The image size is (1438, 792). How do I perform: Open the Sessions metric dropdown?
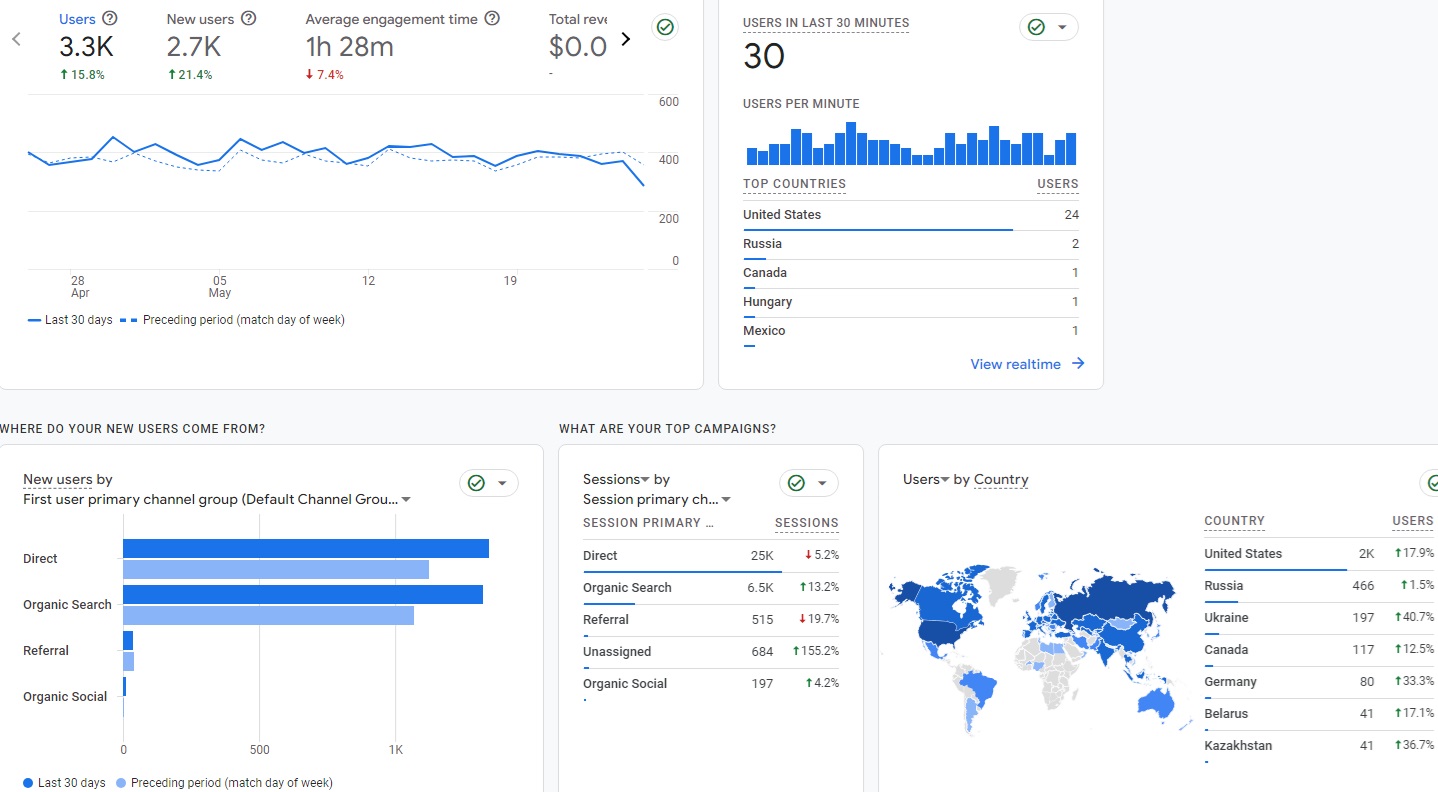pyautogui.click(x=616, y=479)
